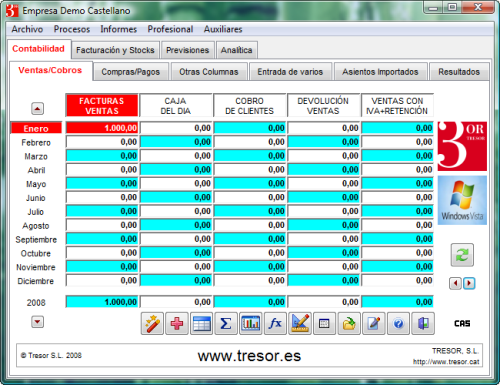Switch to the Compras/Pagos tab
This screenshot has height=385, width=500.
coord(131,72)
